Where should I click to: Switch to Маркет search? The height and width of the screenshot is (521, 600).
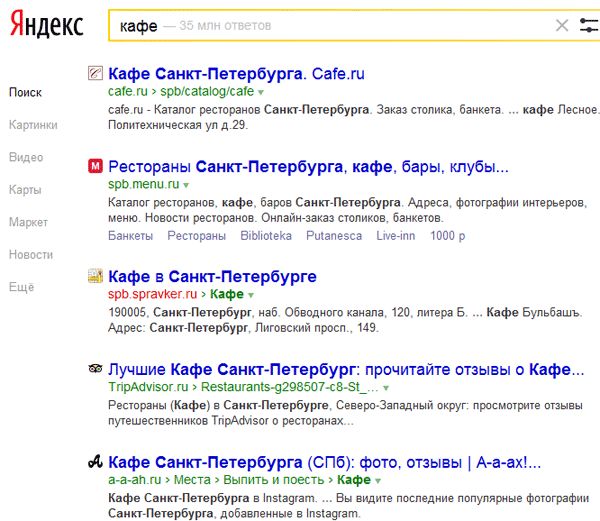tap(28, 222)
